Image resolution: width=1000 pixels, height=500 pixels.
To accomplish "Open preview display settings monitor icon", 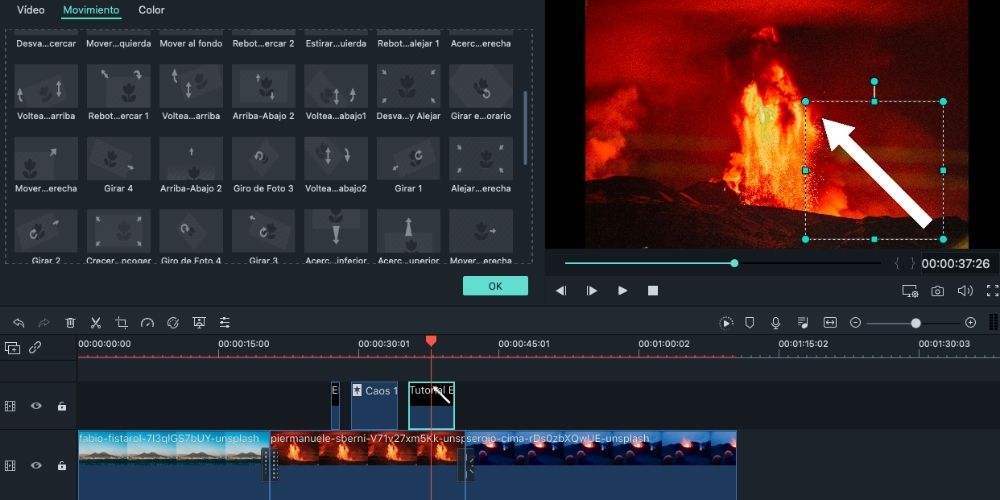I will pos(909,291).
